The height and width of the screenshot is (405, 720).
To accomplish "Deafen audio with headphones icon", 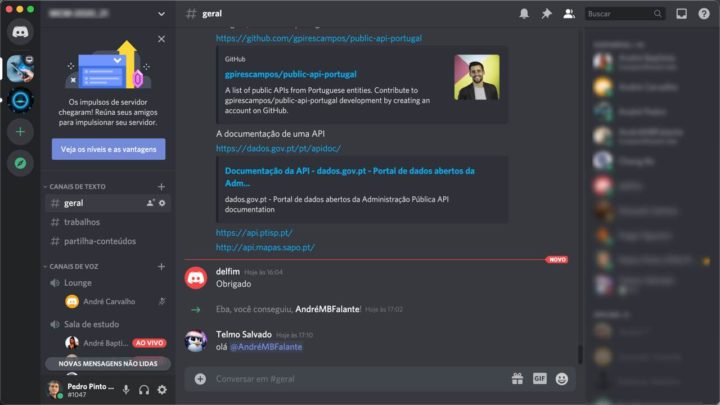I will pos(144,389).
